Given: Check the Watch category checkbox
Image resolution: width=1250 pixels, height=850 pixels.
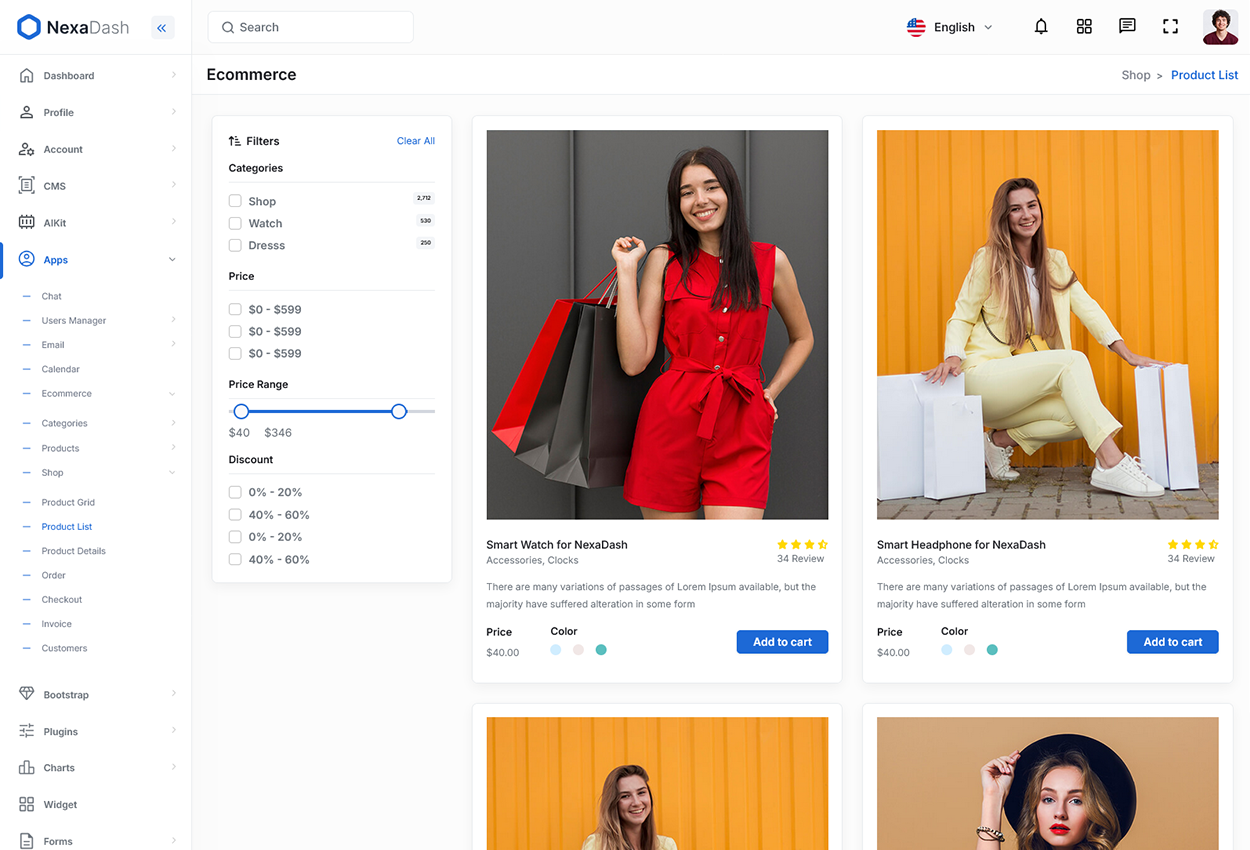Looking at the screenshot, I should coord(235,223).
